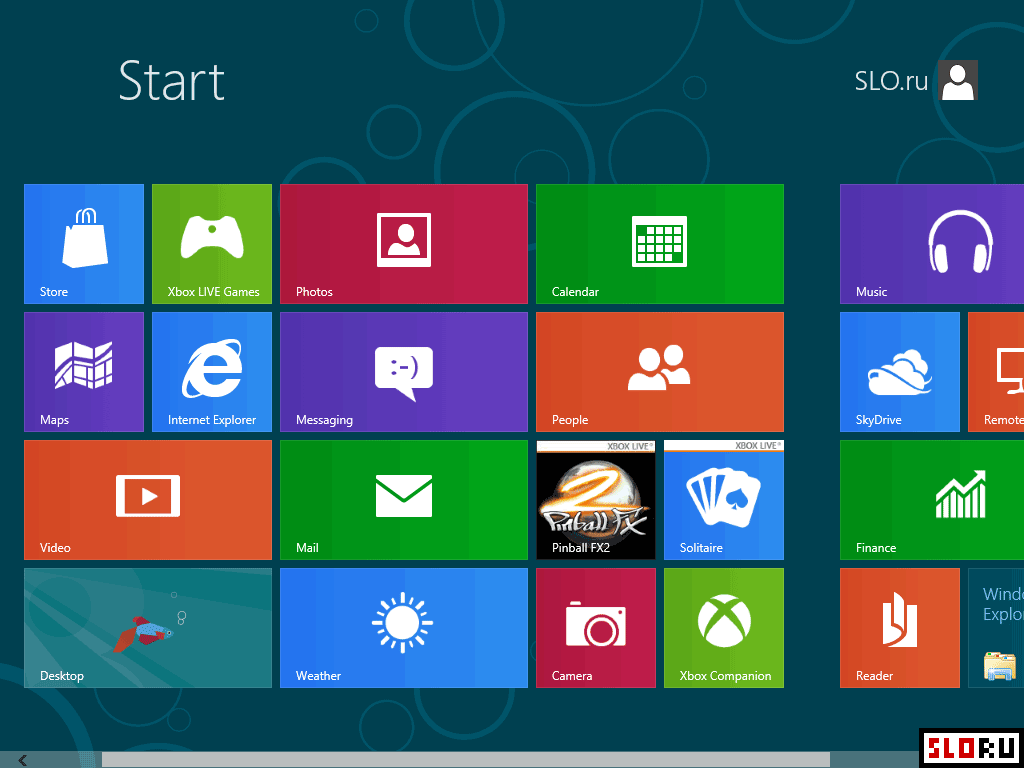Open the Photos tile
The height and width of the screenshot is (768, 1024).
tap(404, 244)
